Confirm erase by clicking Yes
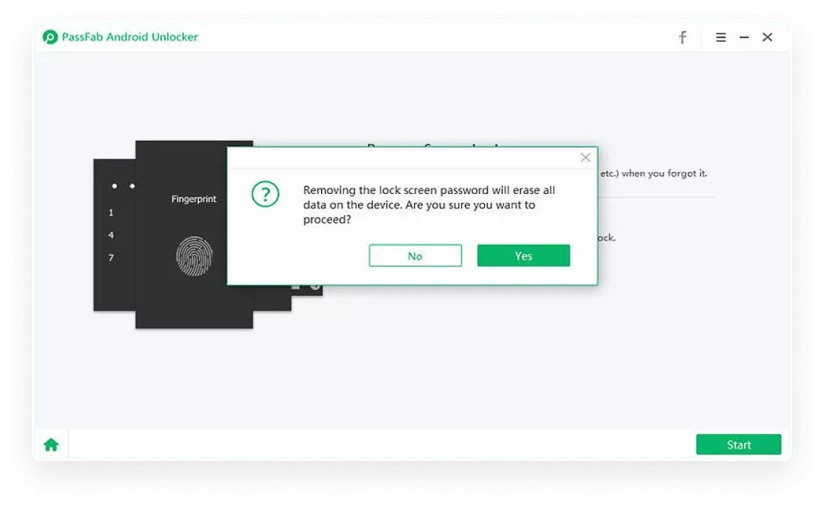This screenshot has height=505, width=824. 523,255
